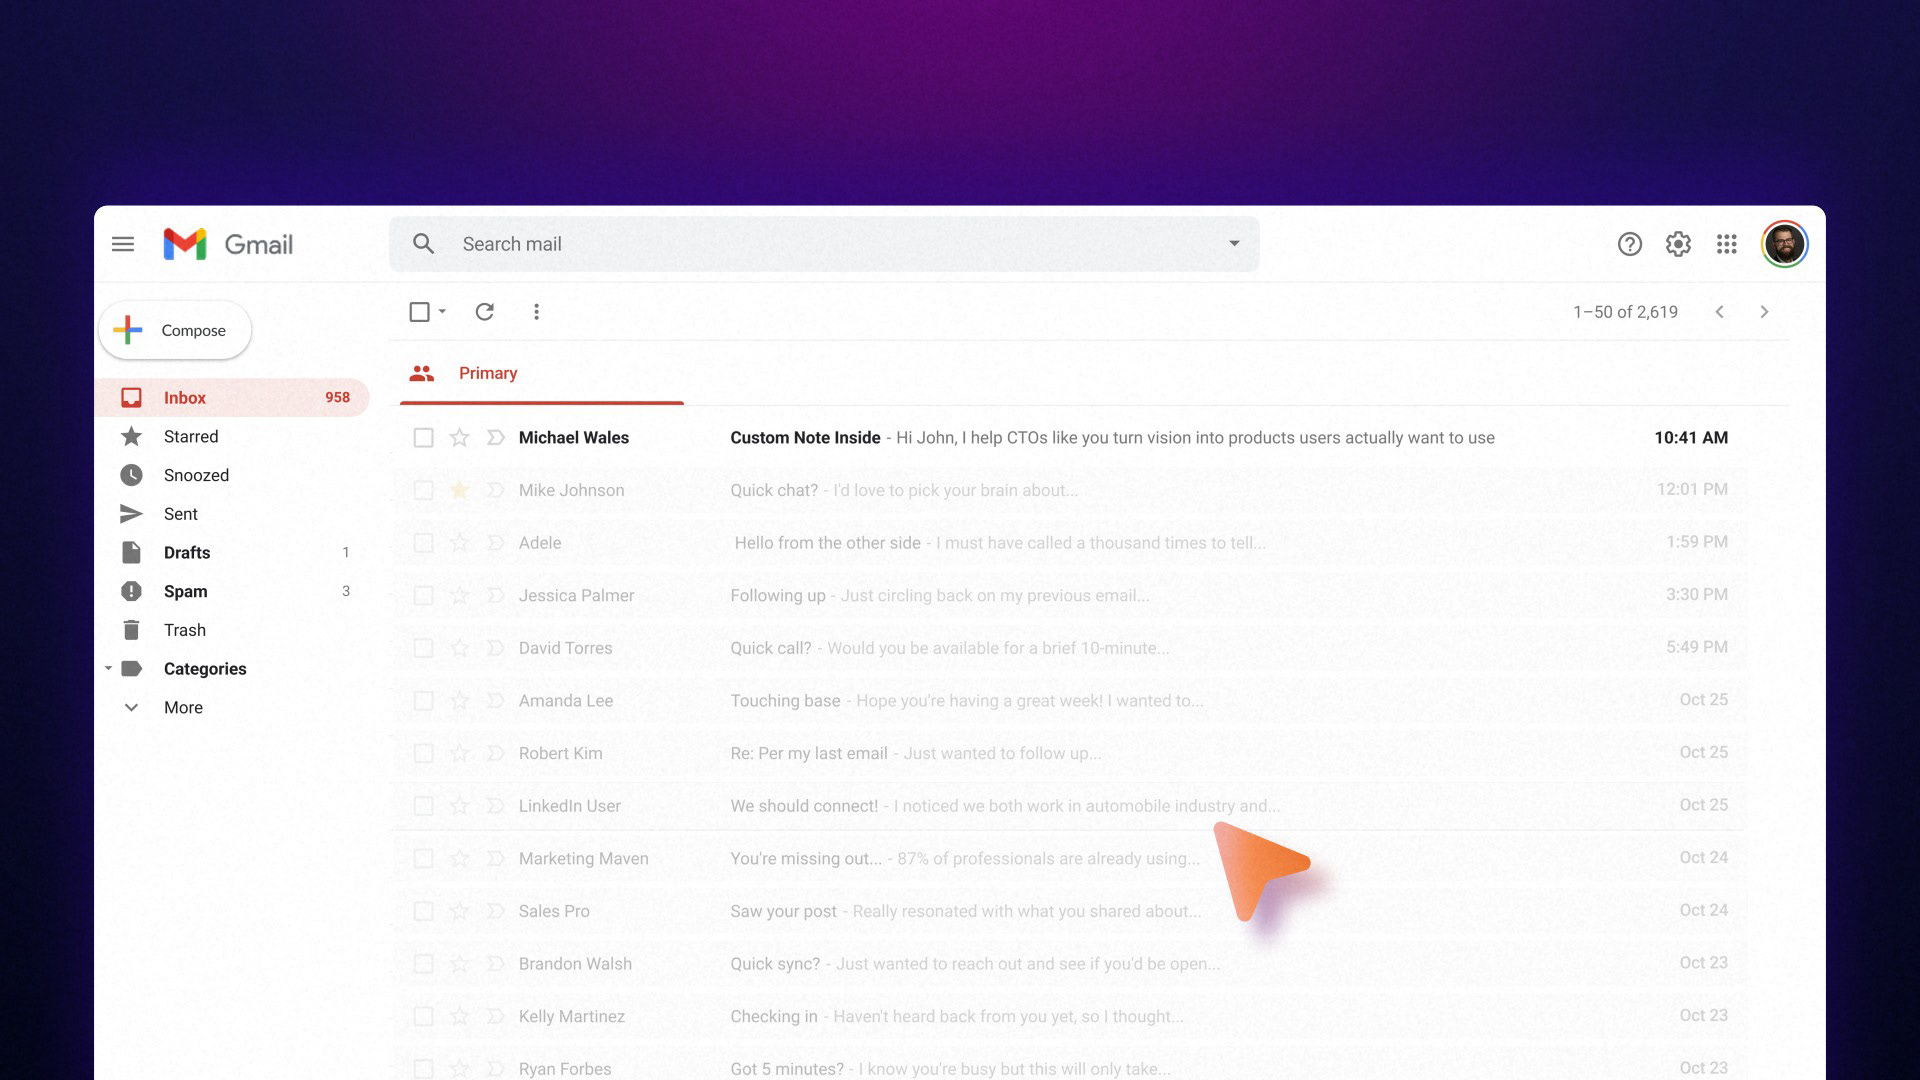1920x1080 pixels.
Task: Click the Search mail field
Action: point(800,244)
